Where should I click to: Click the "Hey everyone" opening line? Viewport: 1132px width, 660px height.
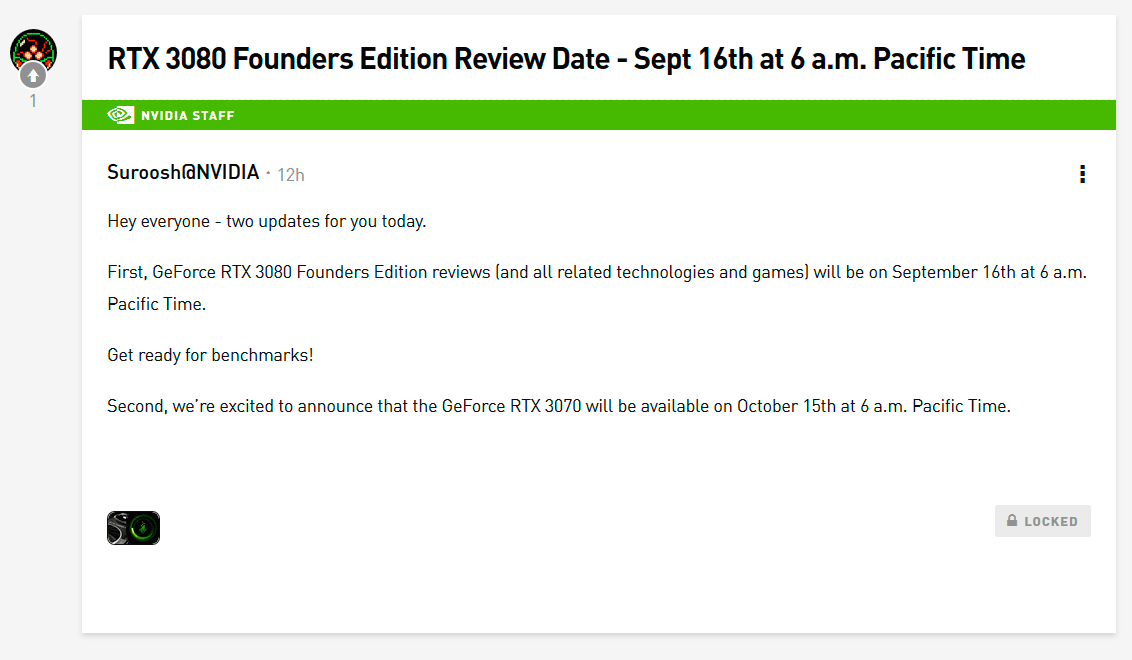(x=266, y=221)
